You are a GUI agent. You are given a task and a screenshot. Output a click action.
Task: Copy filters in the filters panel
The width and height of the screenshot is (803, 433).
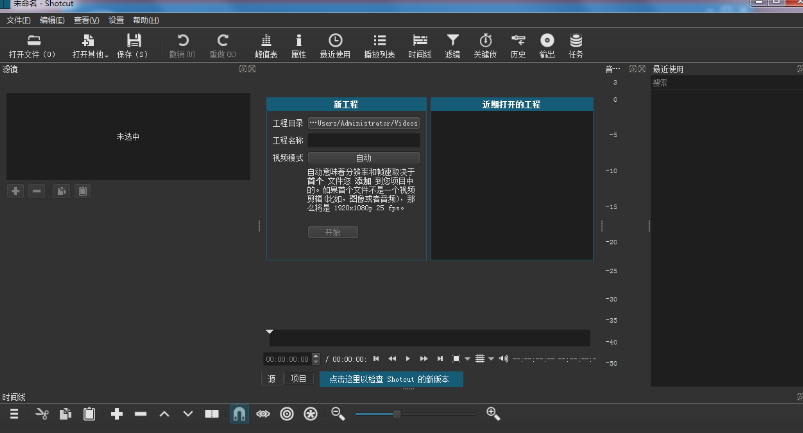click(x=61, y=191)
